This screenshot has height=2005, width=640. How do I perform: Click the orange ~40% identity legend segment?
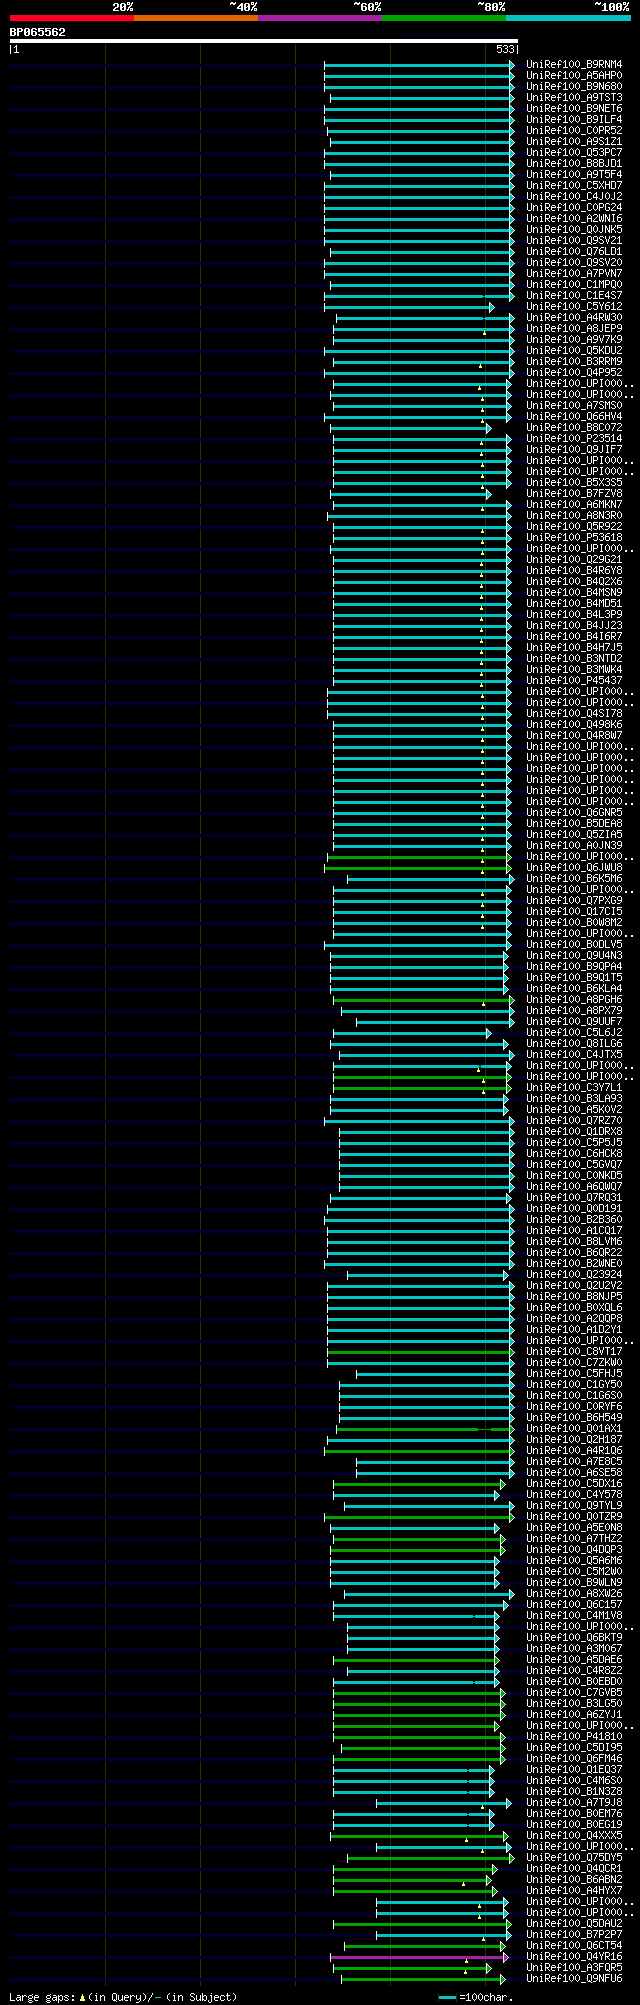(x=196, y=18)
